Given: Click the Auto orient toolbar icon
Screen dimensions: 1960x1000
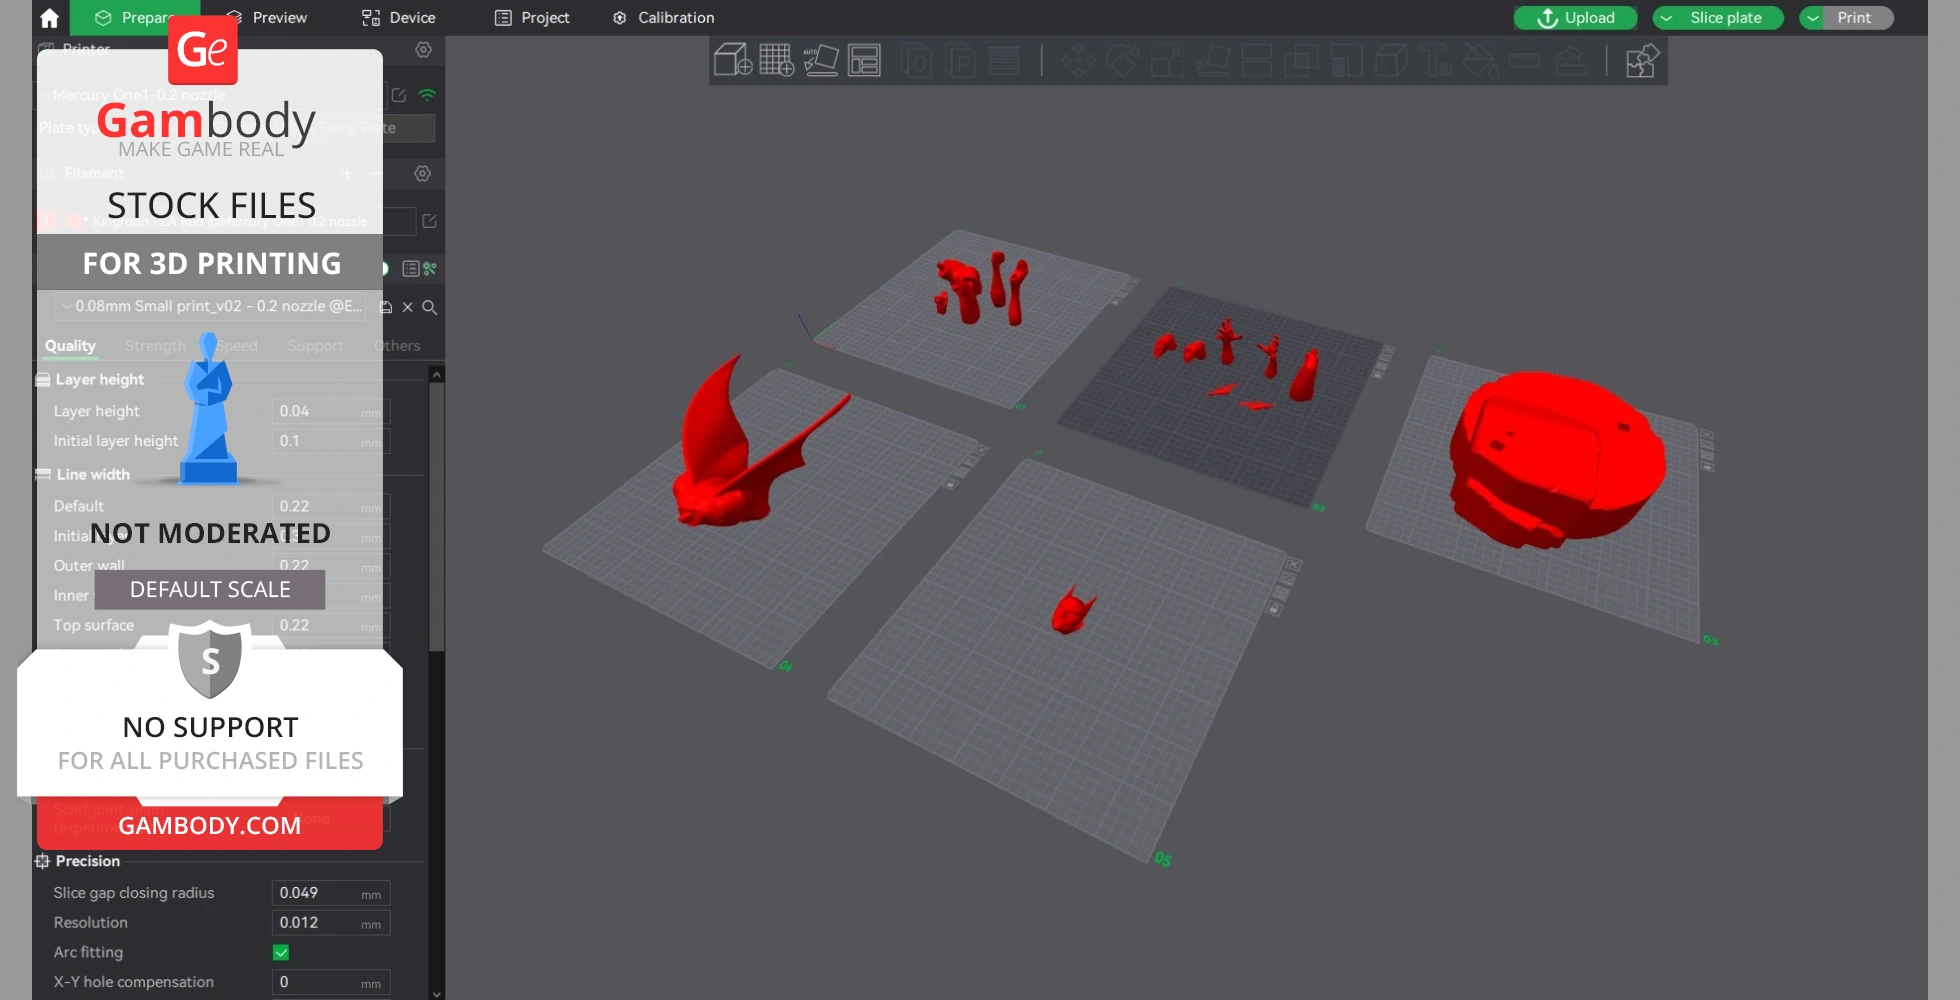Looking at the screenshot, I should point(820,60).
